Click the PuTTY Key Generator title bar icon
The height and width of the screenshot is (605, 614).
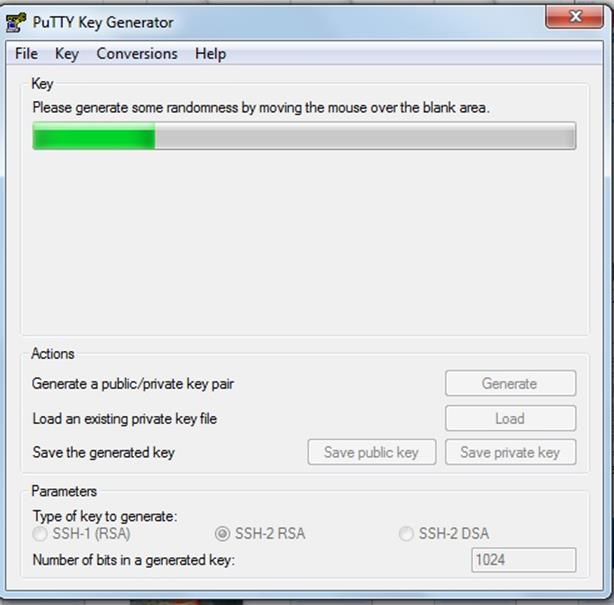16,22
